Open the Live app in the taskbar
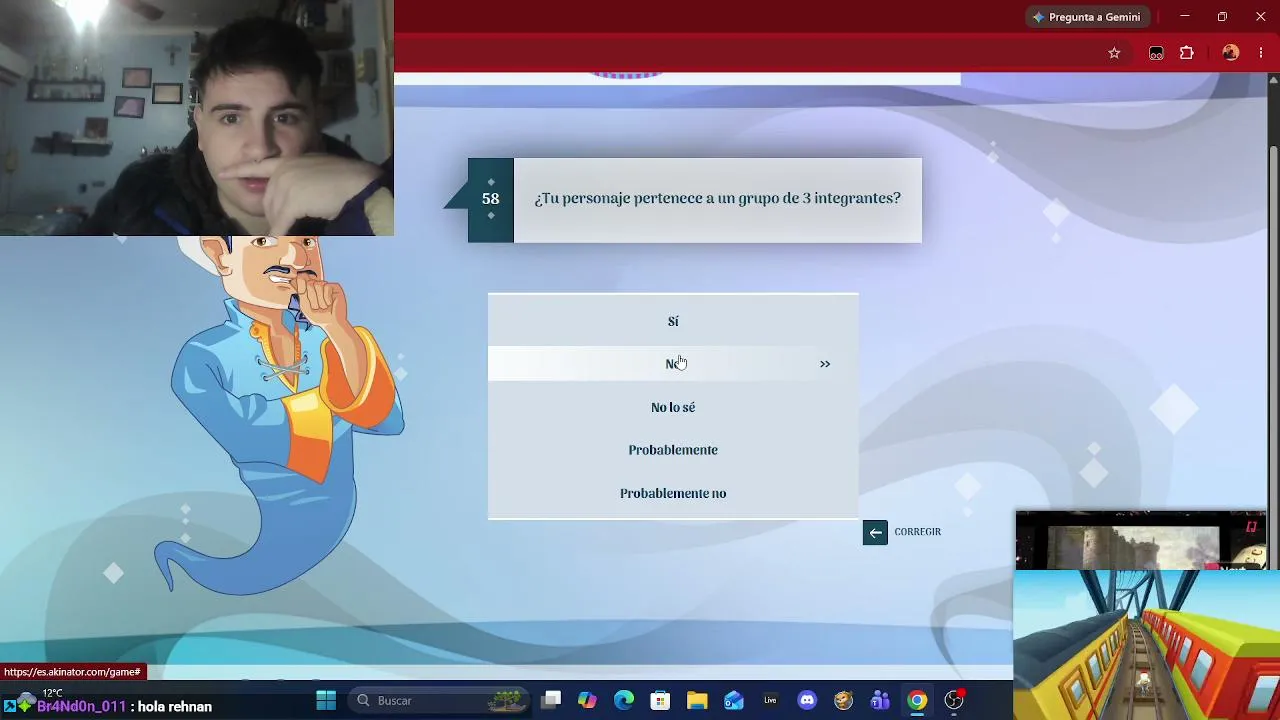The width and height of the screenshot is (1280, 720). [770, 700]
